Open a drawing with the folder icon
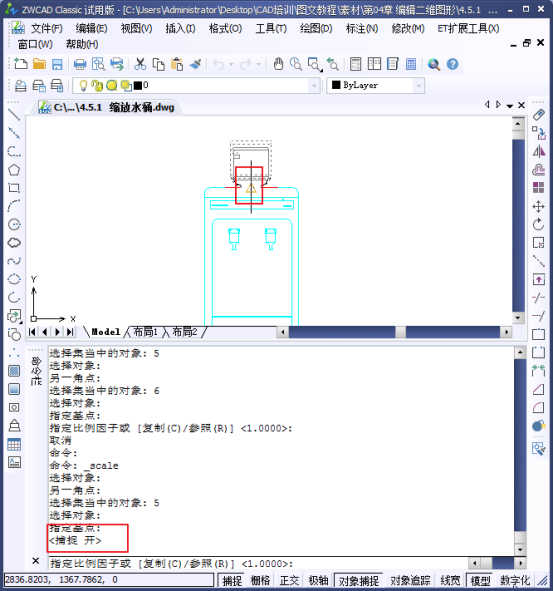This screenshot has height=591, width=554. pyautogui.click(x=39, y=64)
